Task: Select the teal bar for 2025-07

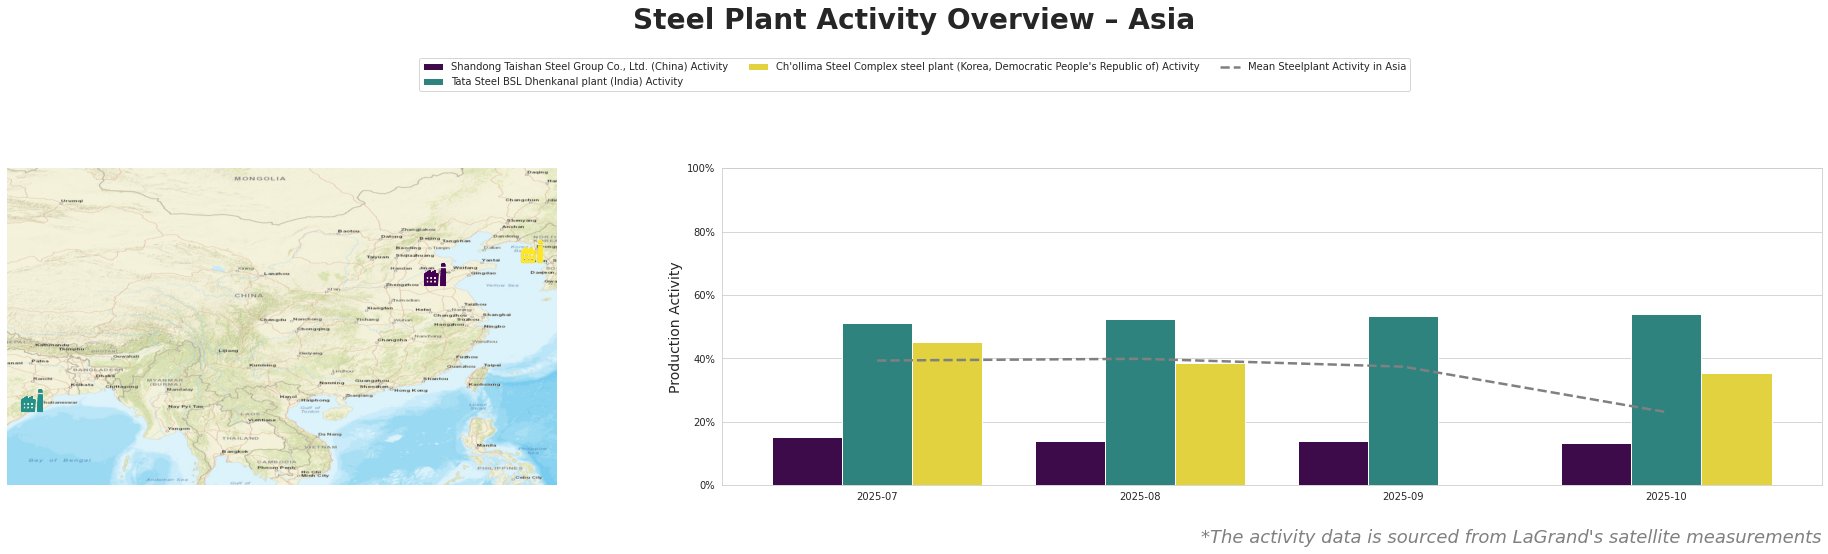Action: tap(877, 404)
